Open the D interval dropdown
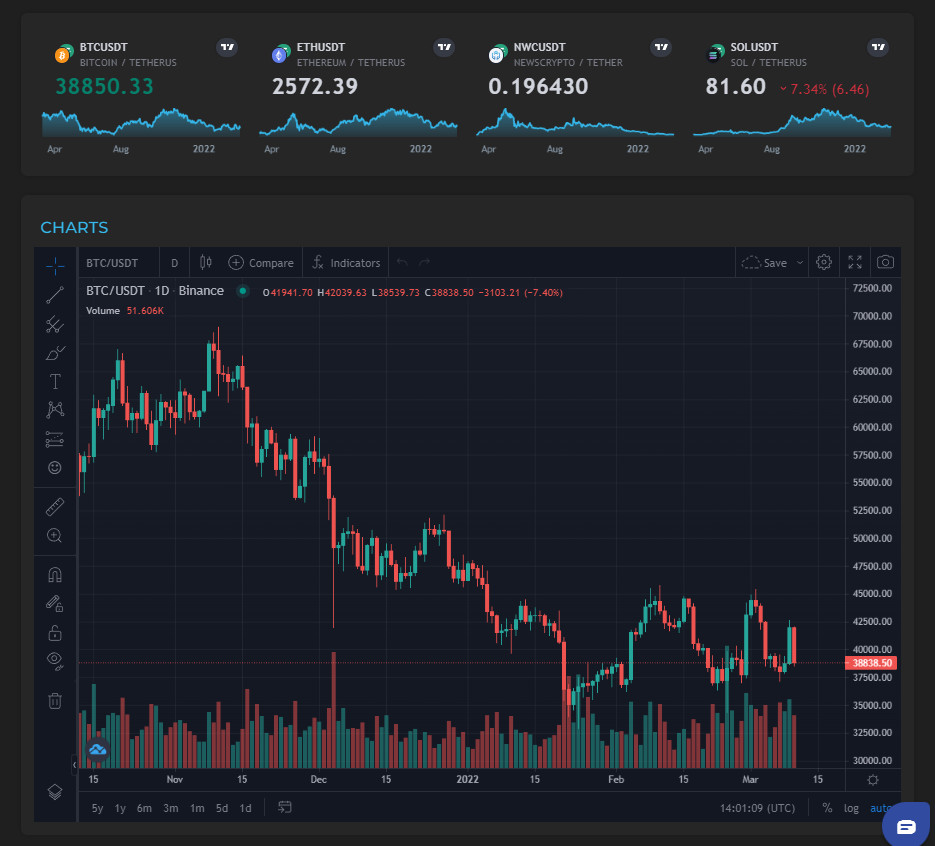The image size is (935, 846). coord(175,263)
